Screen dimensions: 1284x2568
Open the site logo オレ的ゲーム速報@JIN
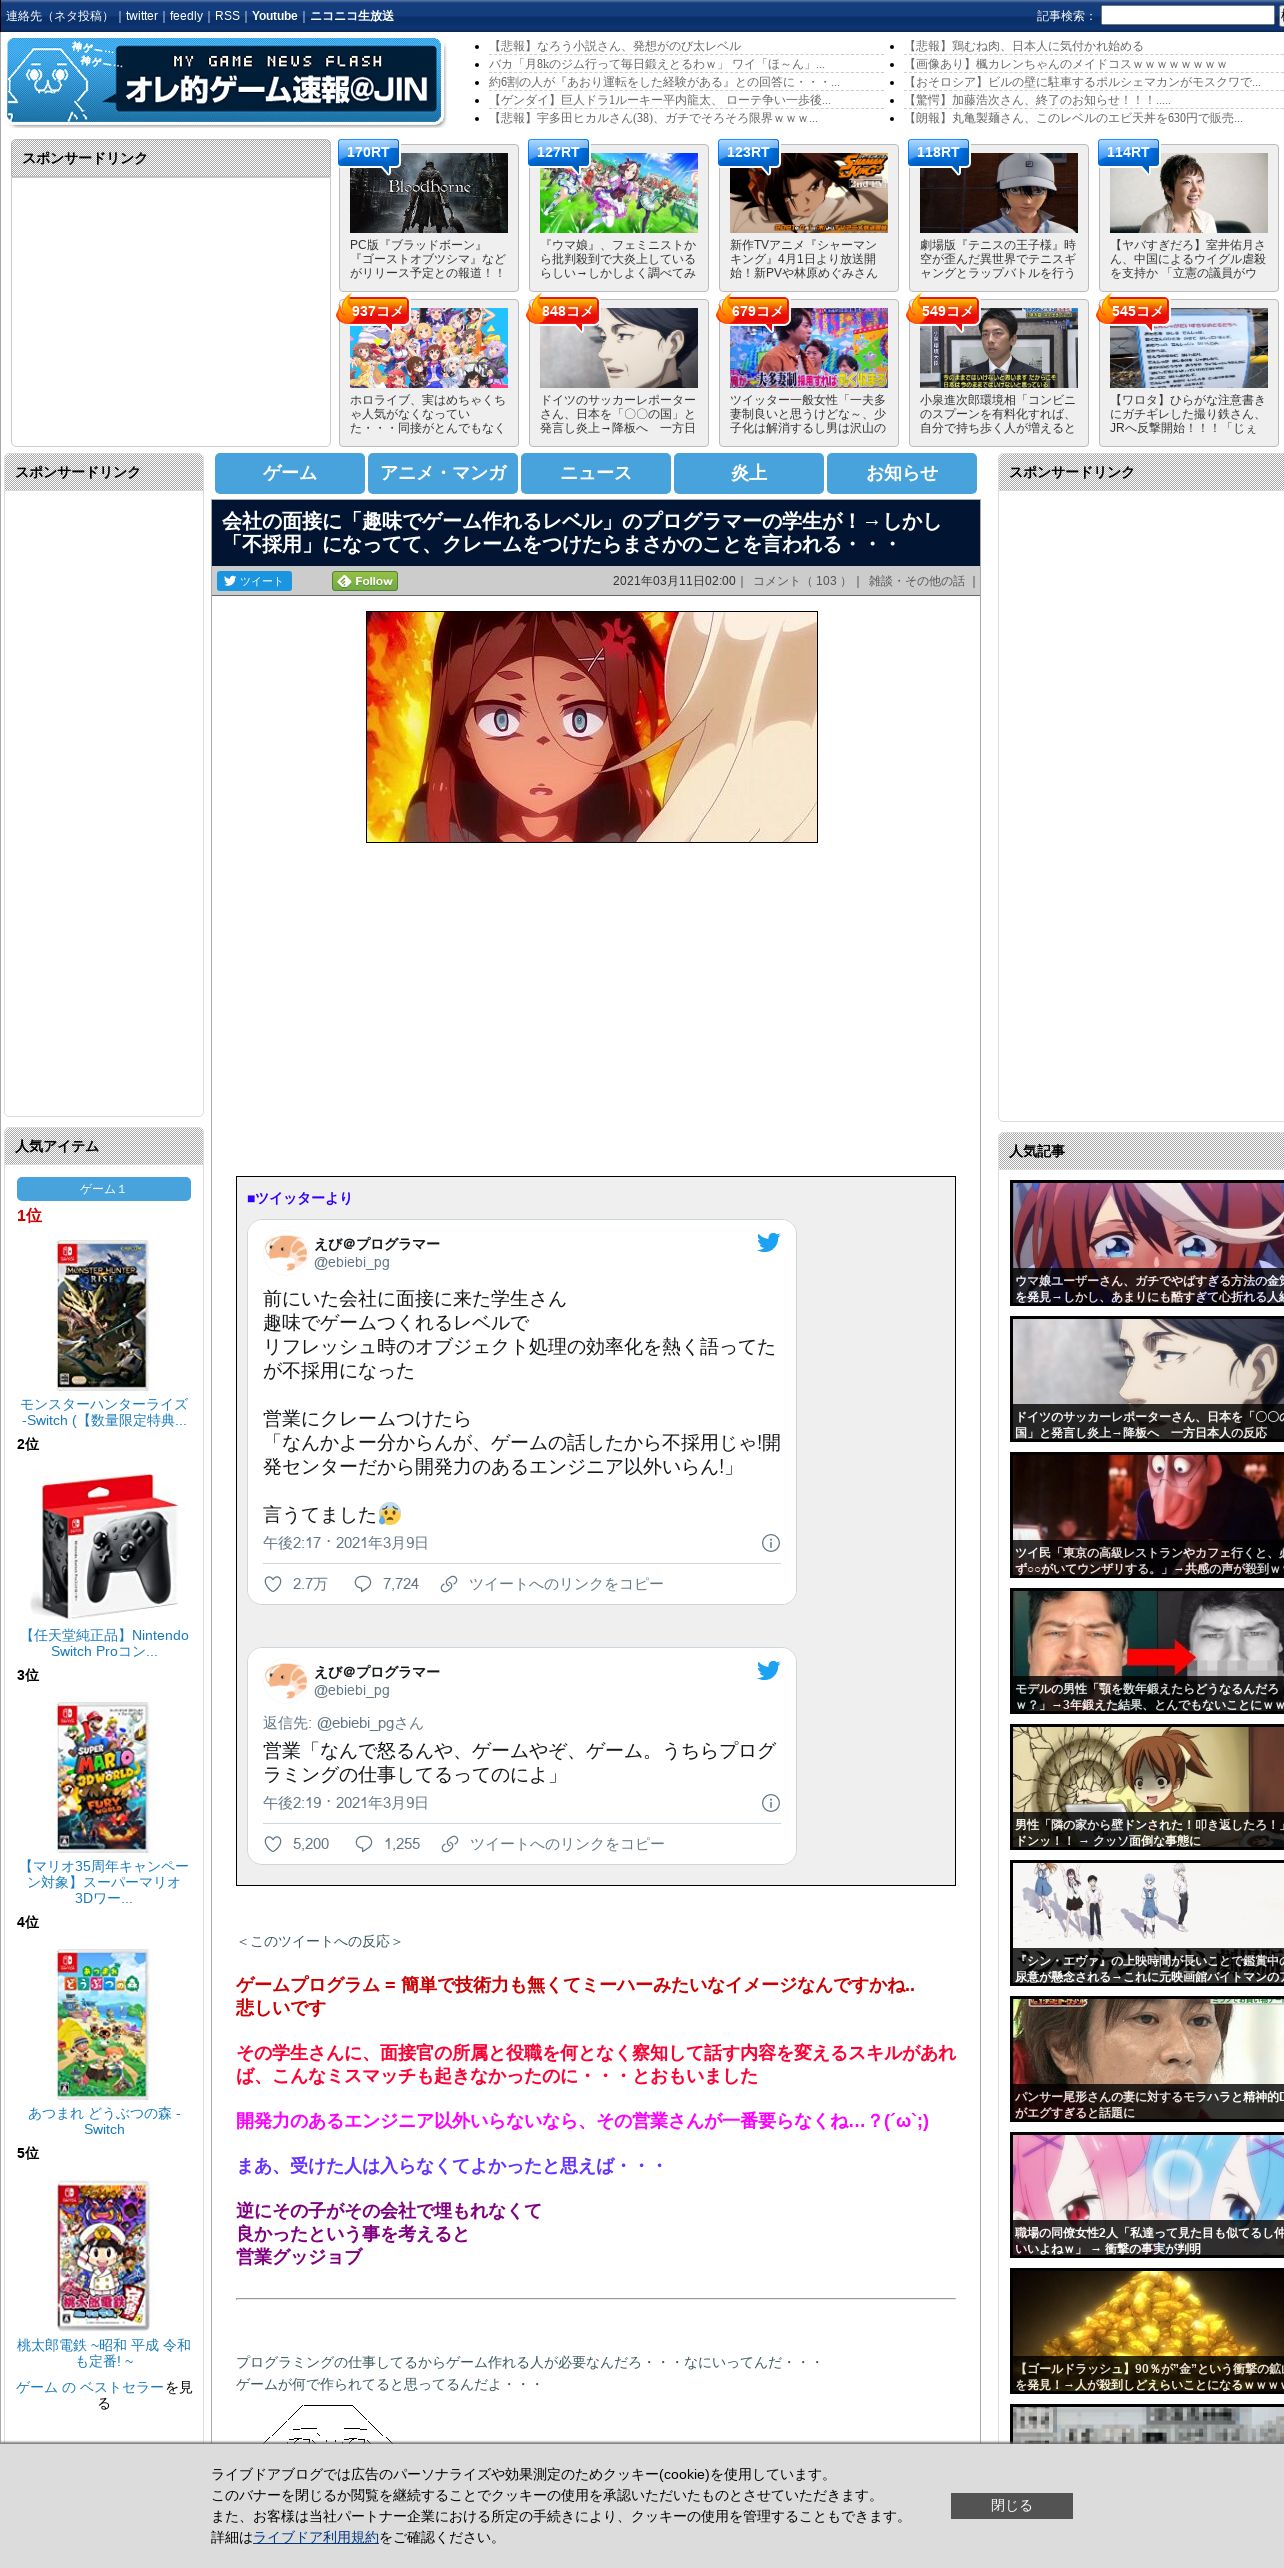(x=225, y=81)
